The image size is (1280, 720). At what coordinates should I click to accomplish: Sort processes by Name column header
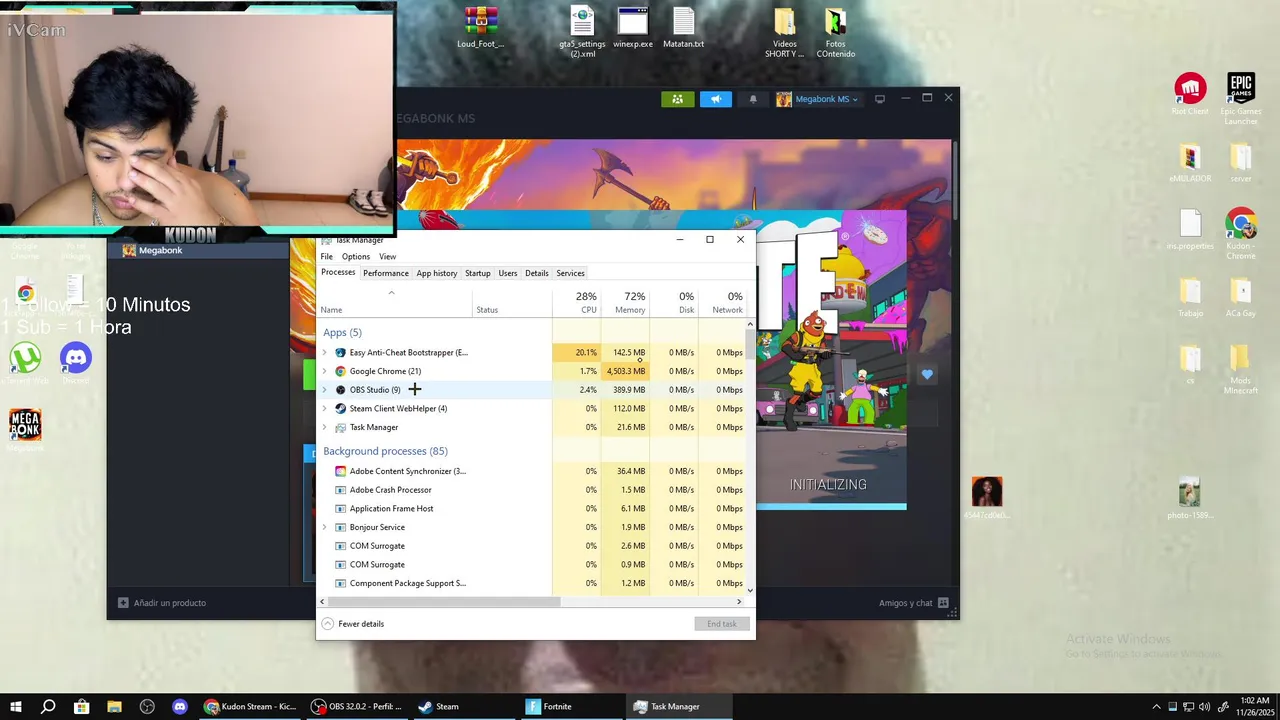(x=395, y=302)
